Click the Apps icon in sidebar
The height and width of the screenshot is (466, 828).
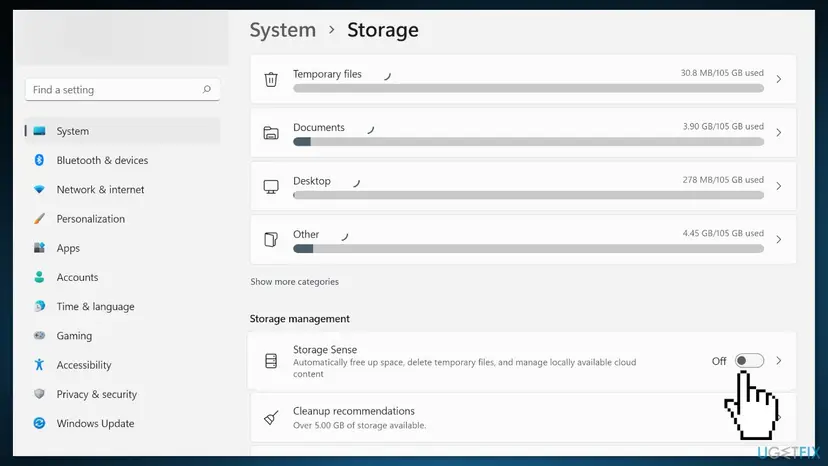[x=39, y=247]
